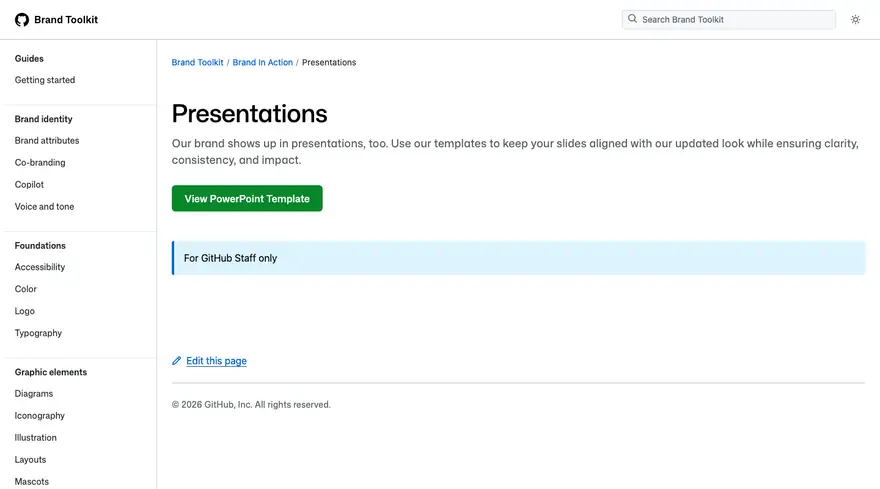Open Getting started in sidebar
880x489 pixels.
[45, 80]
